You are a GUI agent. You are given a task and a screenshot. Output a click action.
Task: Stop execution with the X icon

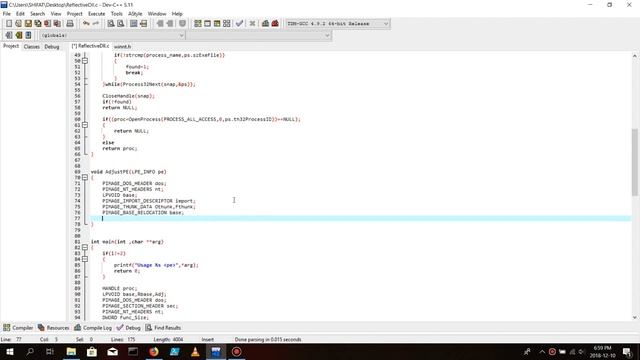[252, 24]
